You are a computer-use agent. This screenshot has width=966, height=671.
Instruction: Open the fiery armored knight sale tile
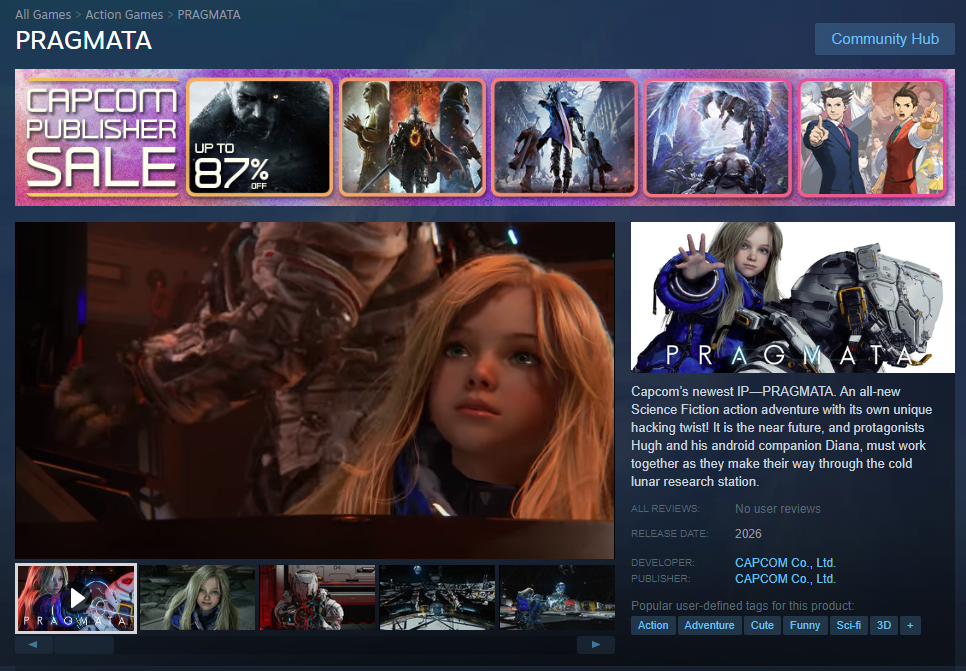412,137
